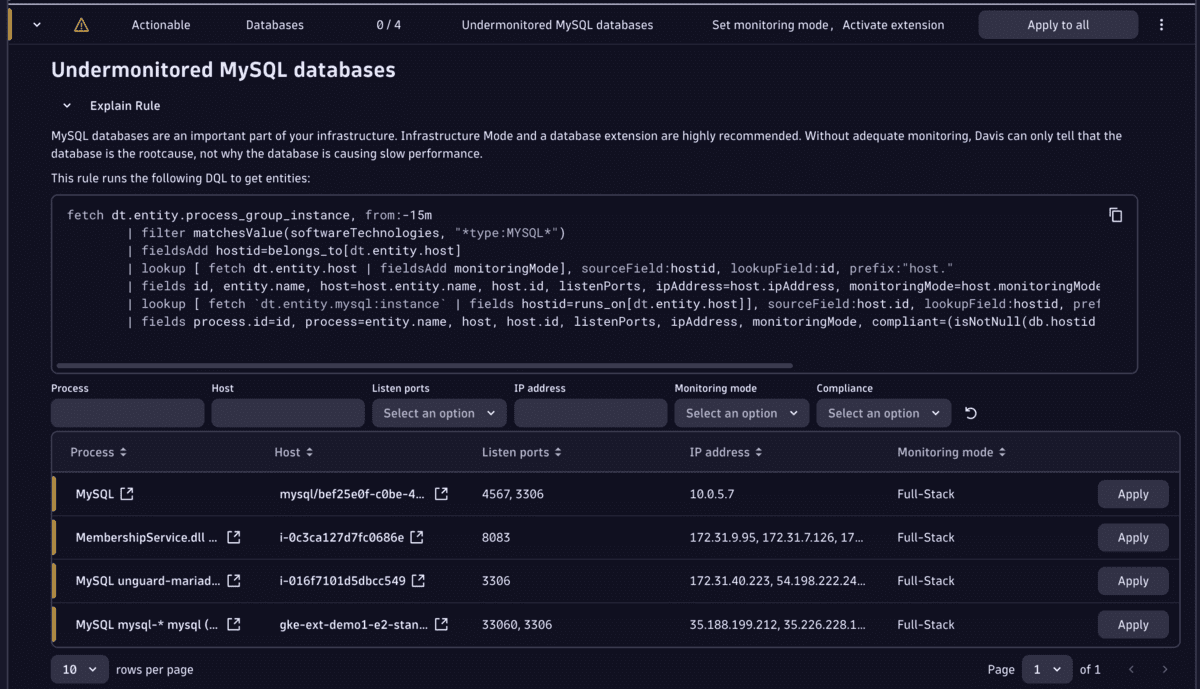
Task: Copy the DQL query to clipboard
Action: (1116, 214)
